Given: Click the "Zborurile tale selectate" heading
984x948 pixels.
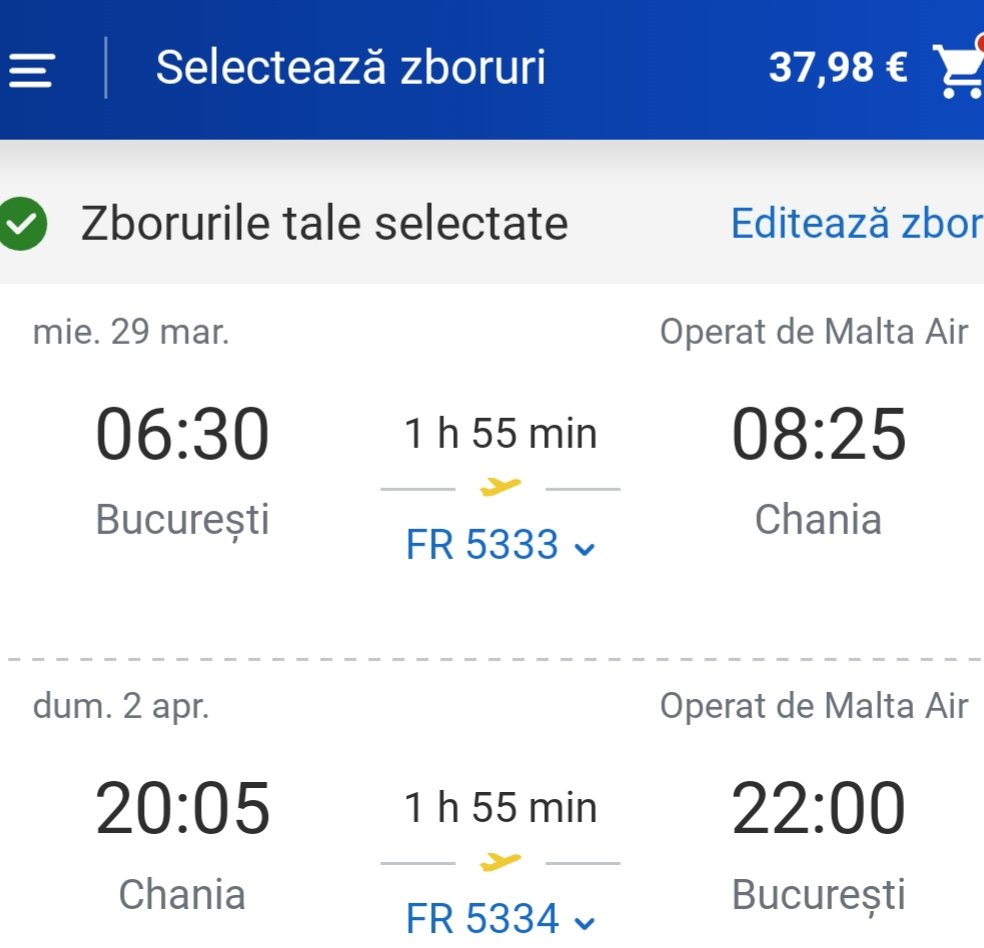Looking at the screenshot, I should [324, 223].
